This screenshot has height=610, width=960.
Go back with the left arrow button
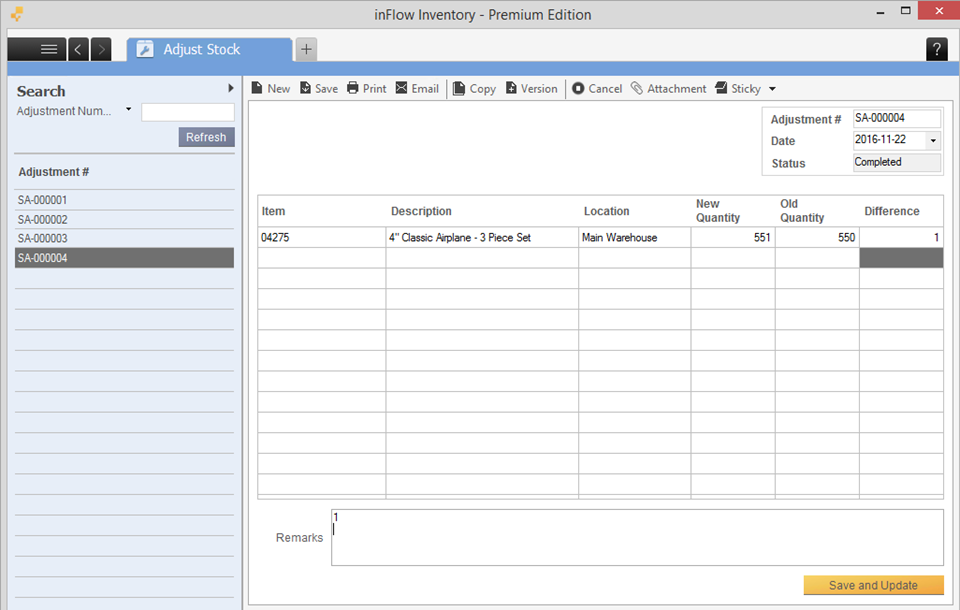[x=78, y=49]
